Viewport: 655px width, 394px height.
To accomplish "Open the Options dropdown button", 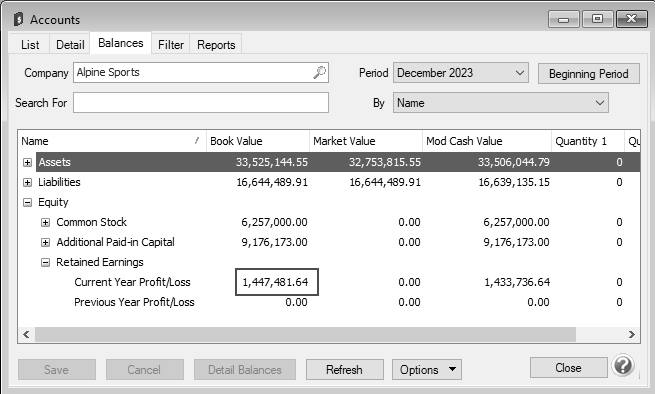I will pos(427,370).
